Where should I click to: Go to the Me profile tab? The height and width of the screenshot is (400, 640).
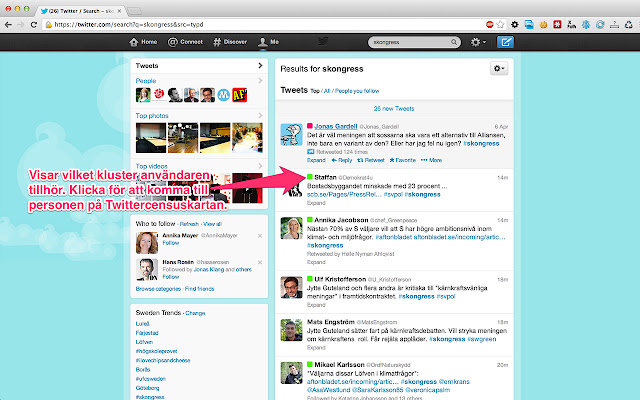269,42
